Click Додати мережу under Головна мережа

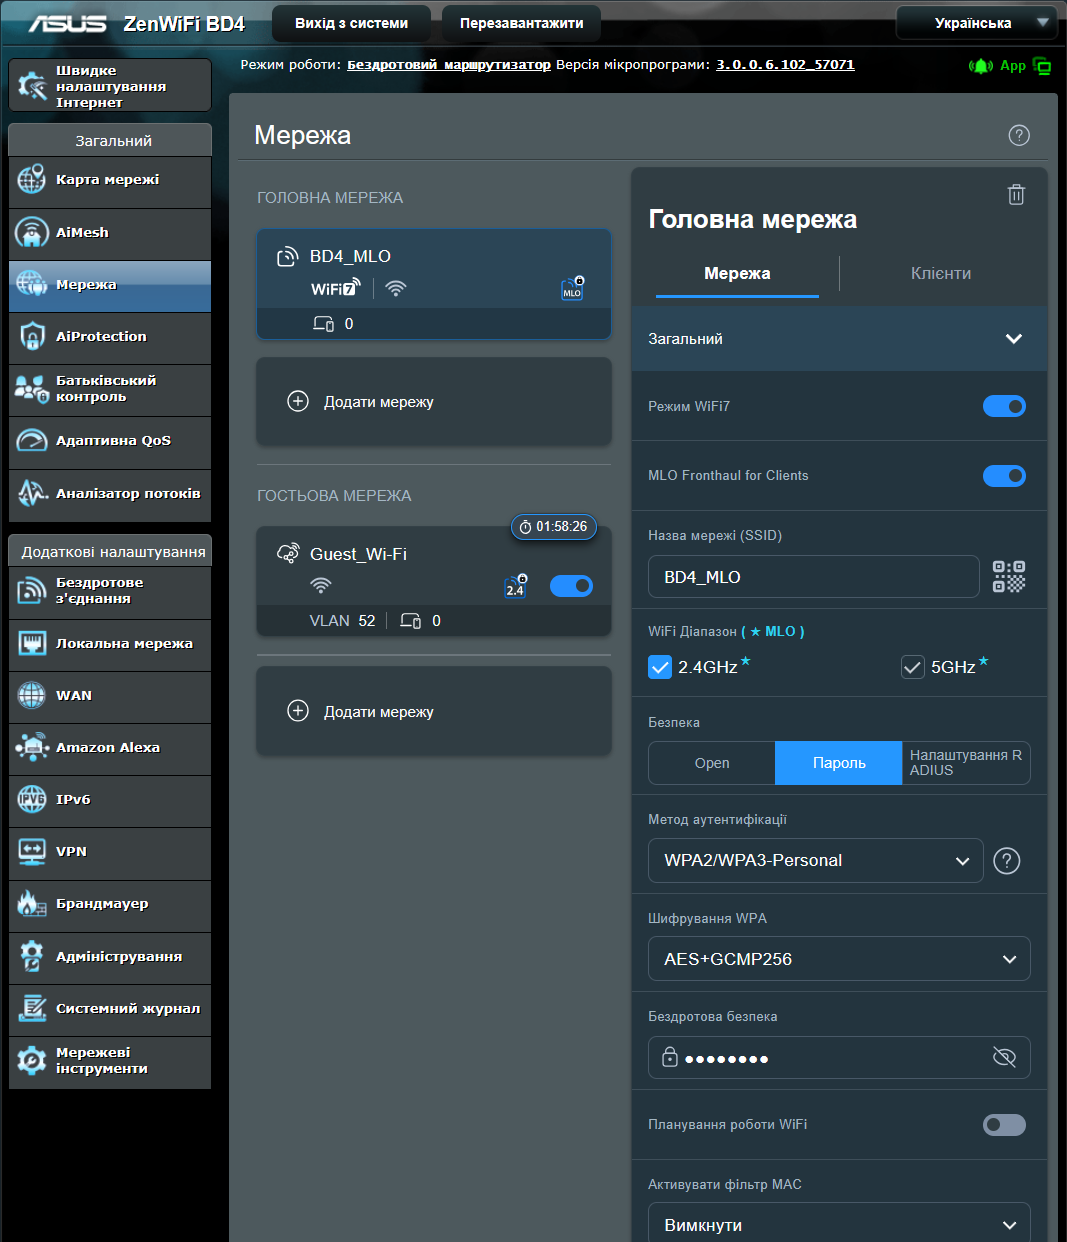point(434,402)
